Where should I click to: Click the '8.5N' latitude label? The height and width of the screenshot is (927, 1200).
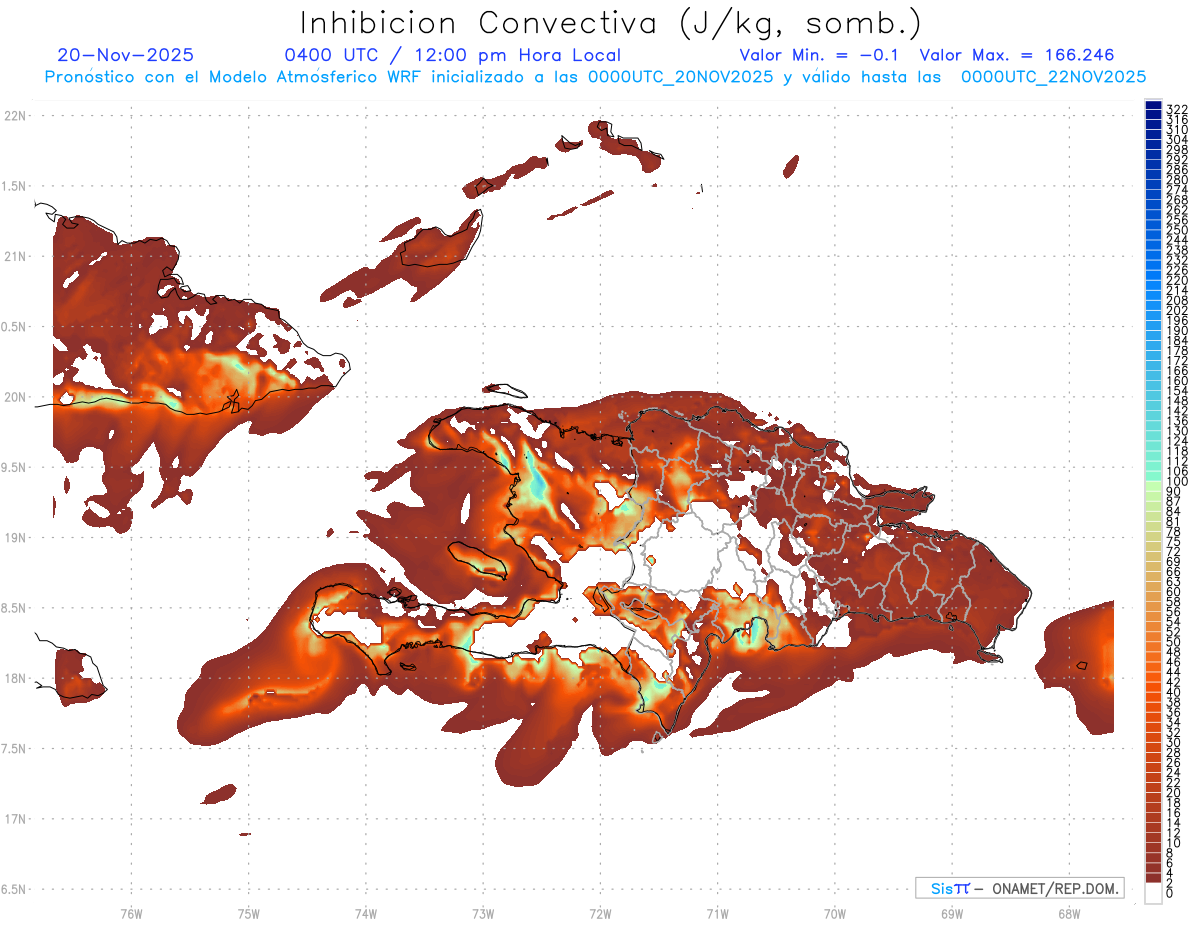14,608
